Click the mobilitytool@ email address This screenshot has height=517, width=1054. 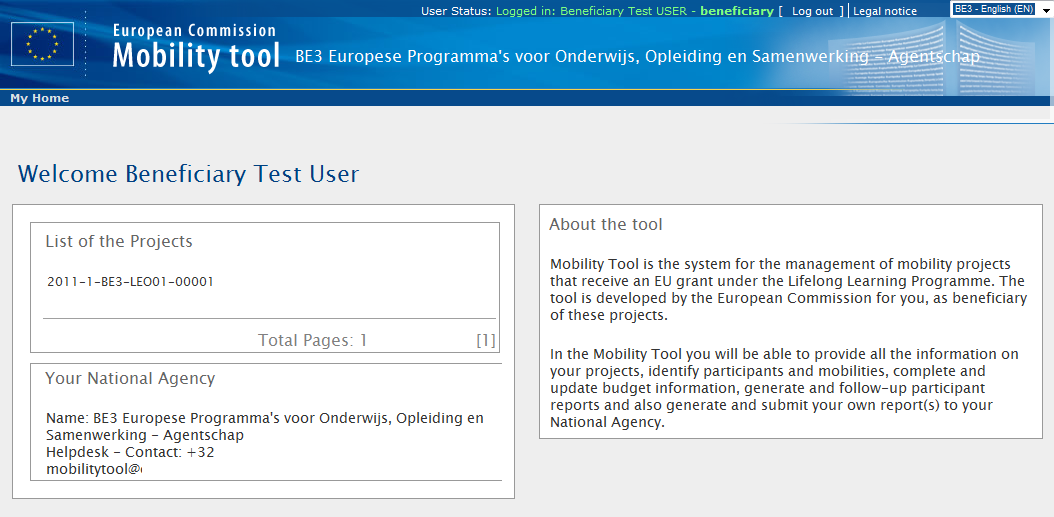(x=95, y=470)
